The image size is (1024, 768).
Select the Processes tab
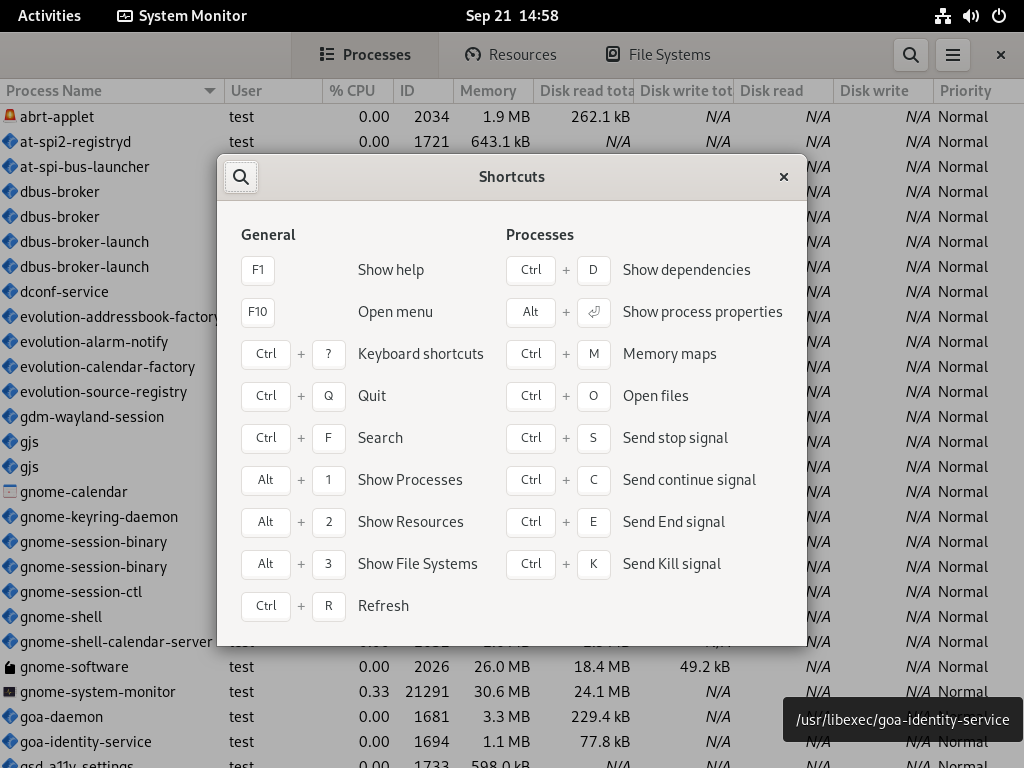click(365, 55)
